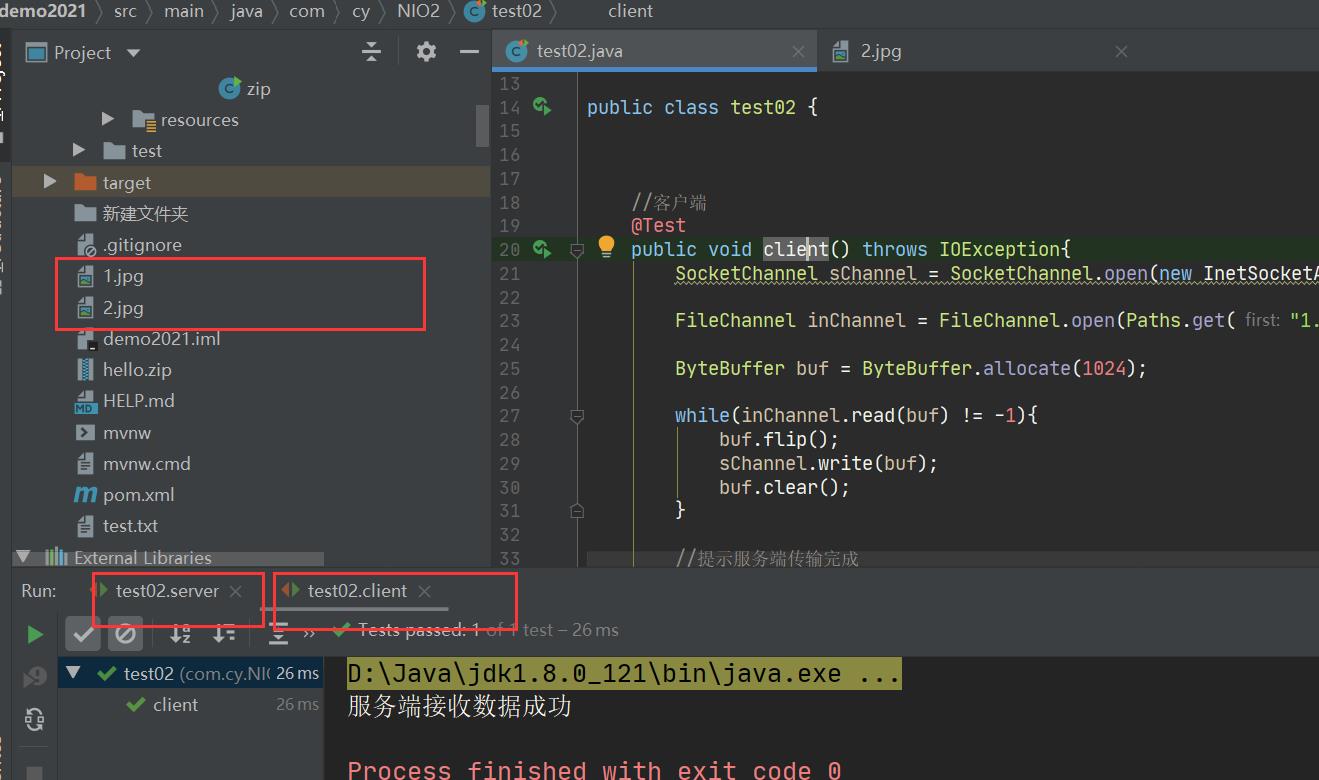The height and width of the screenshot is (780, 1319).
Task: Toggle show ignored tests button
Action: pyautogui.click(x=125, y=633)
